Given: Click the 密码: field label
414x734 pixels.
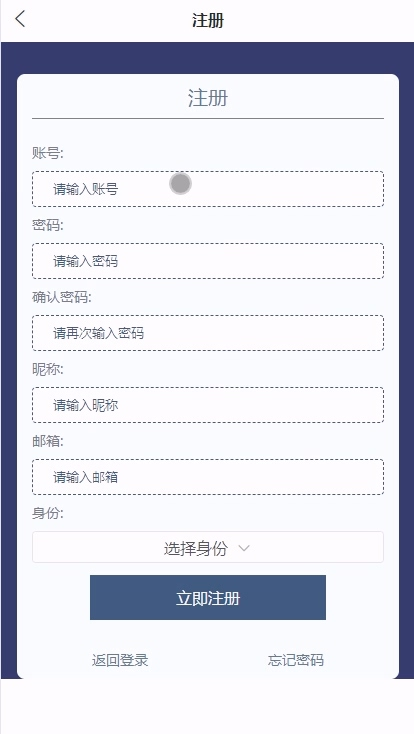Looking at the screenshot, I should [x=48, y=225].
